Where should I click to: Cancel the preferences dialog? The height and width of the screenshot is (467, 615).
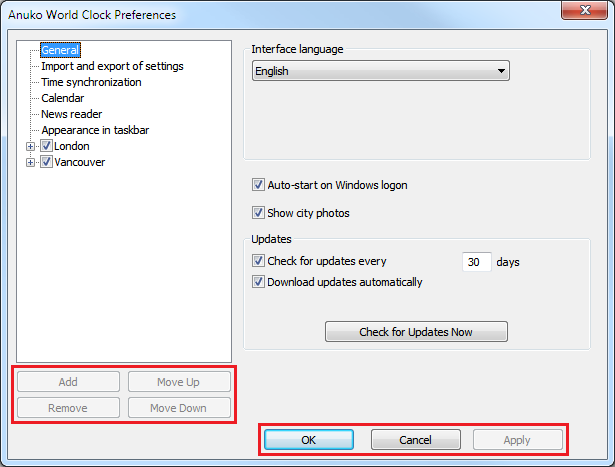[415, 440]
